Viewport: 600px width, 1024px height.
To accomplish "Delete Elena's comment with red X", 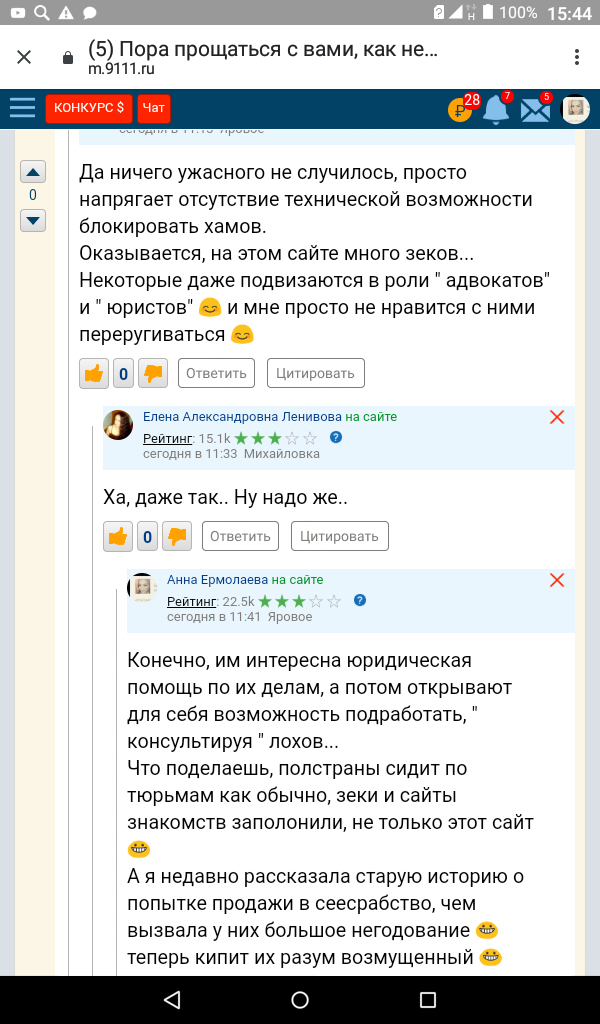I will tap(557, 417).
